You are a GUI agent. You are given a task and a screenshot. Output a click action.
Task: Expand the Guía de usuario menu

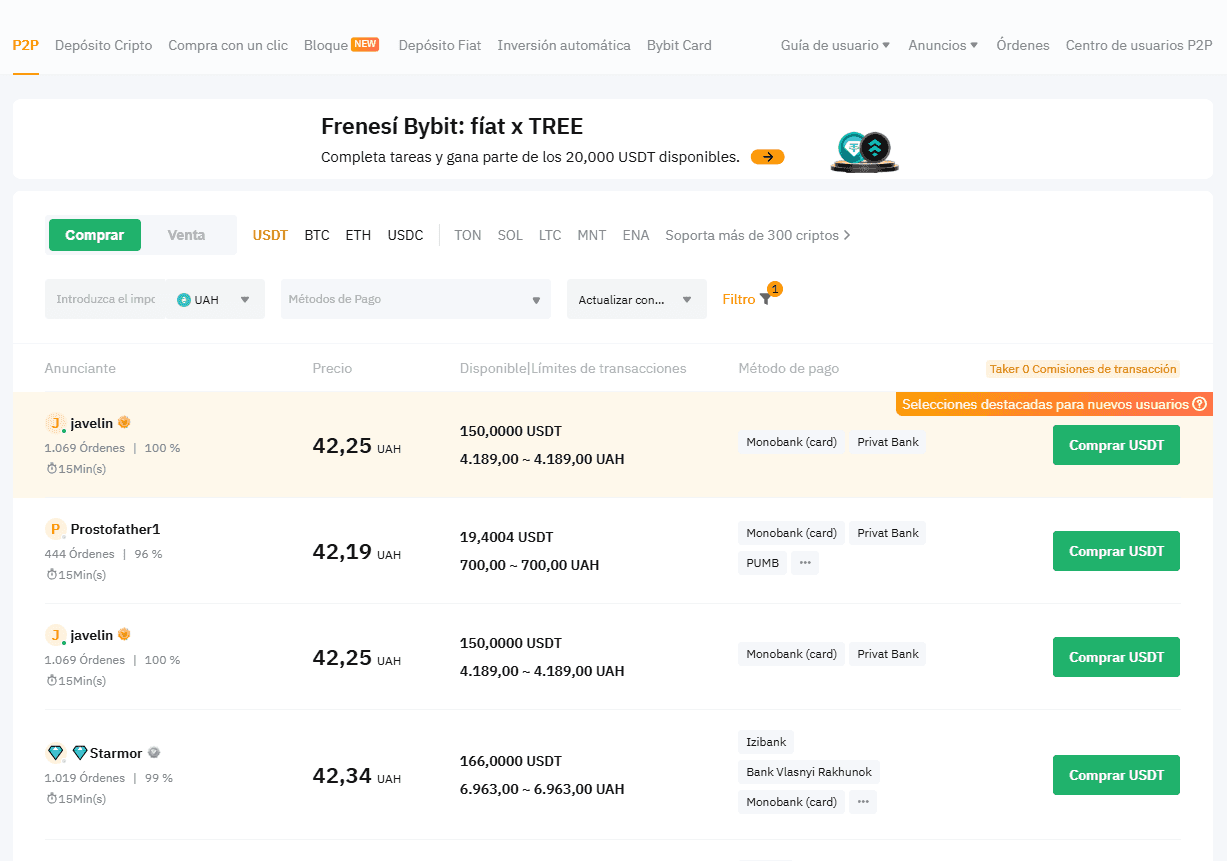click(835, 45)
